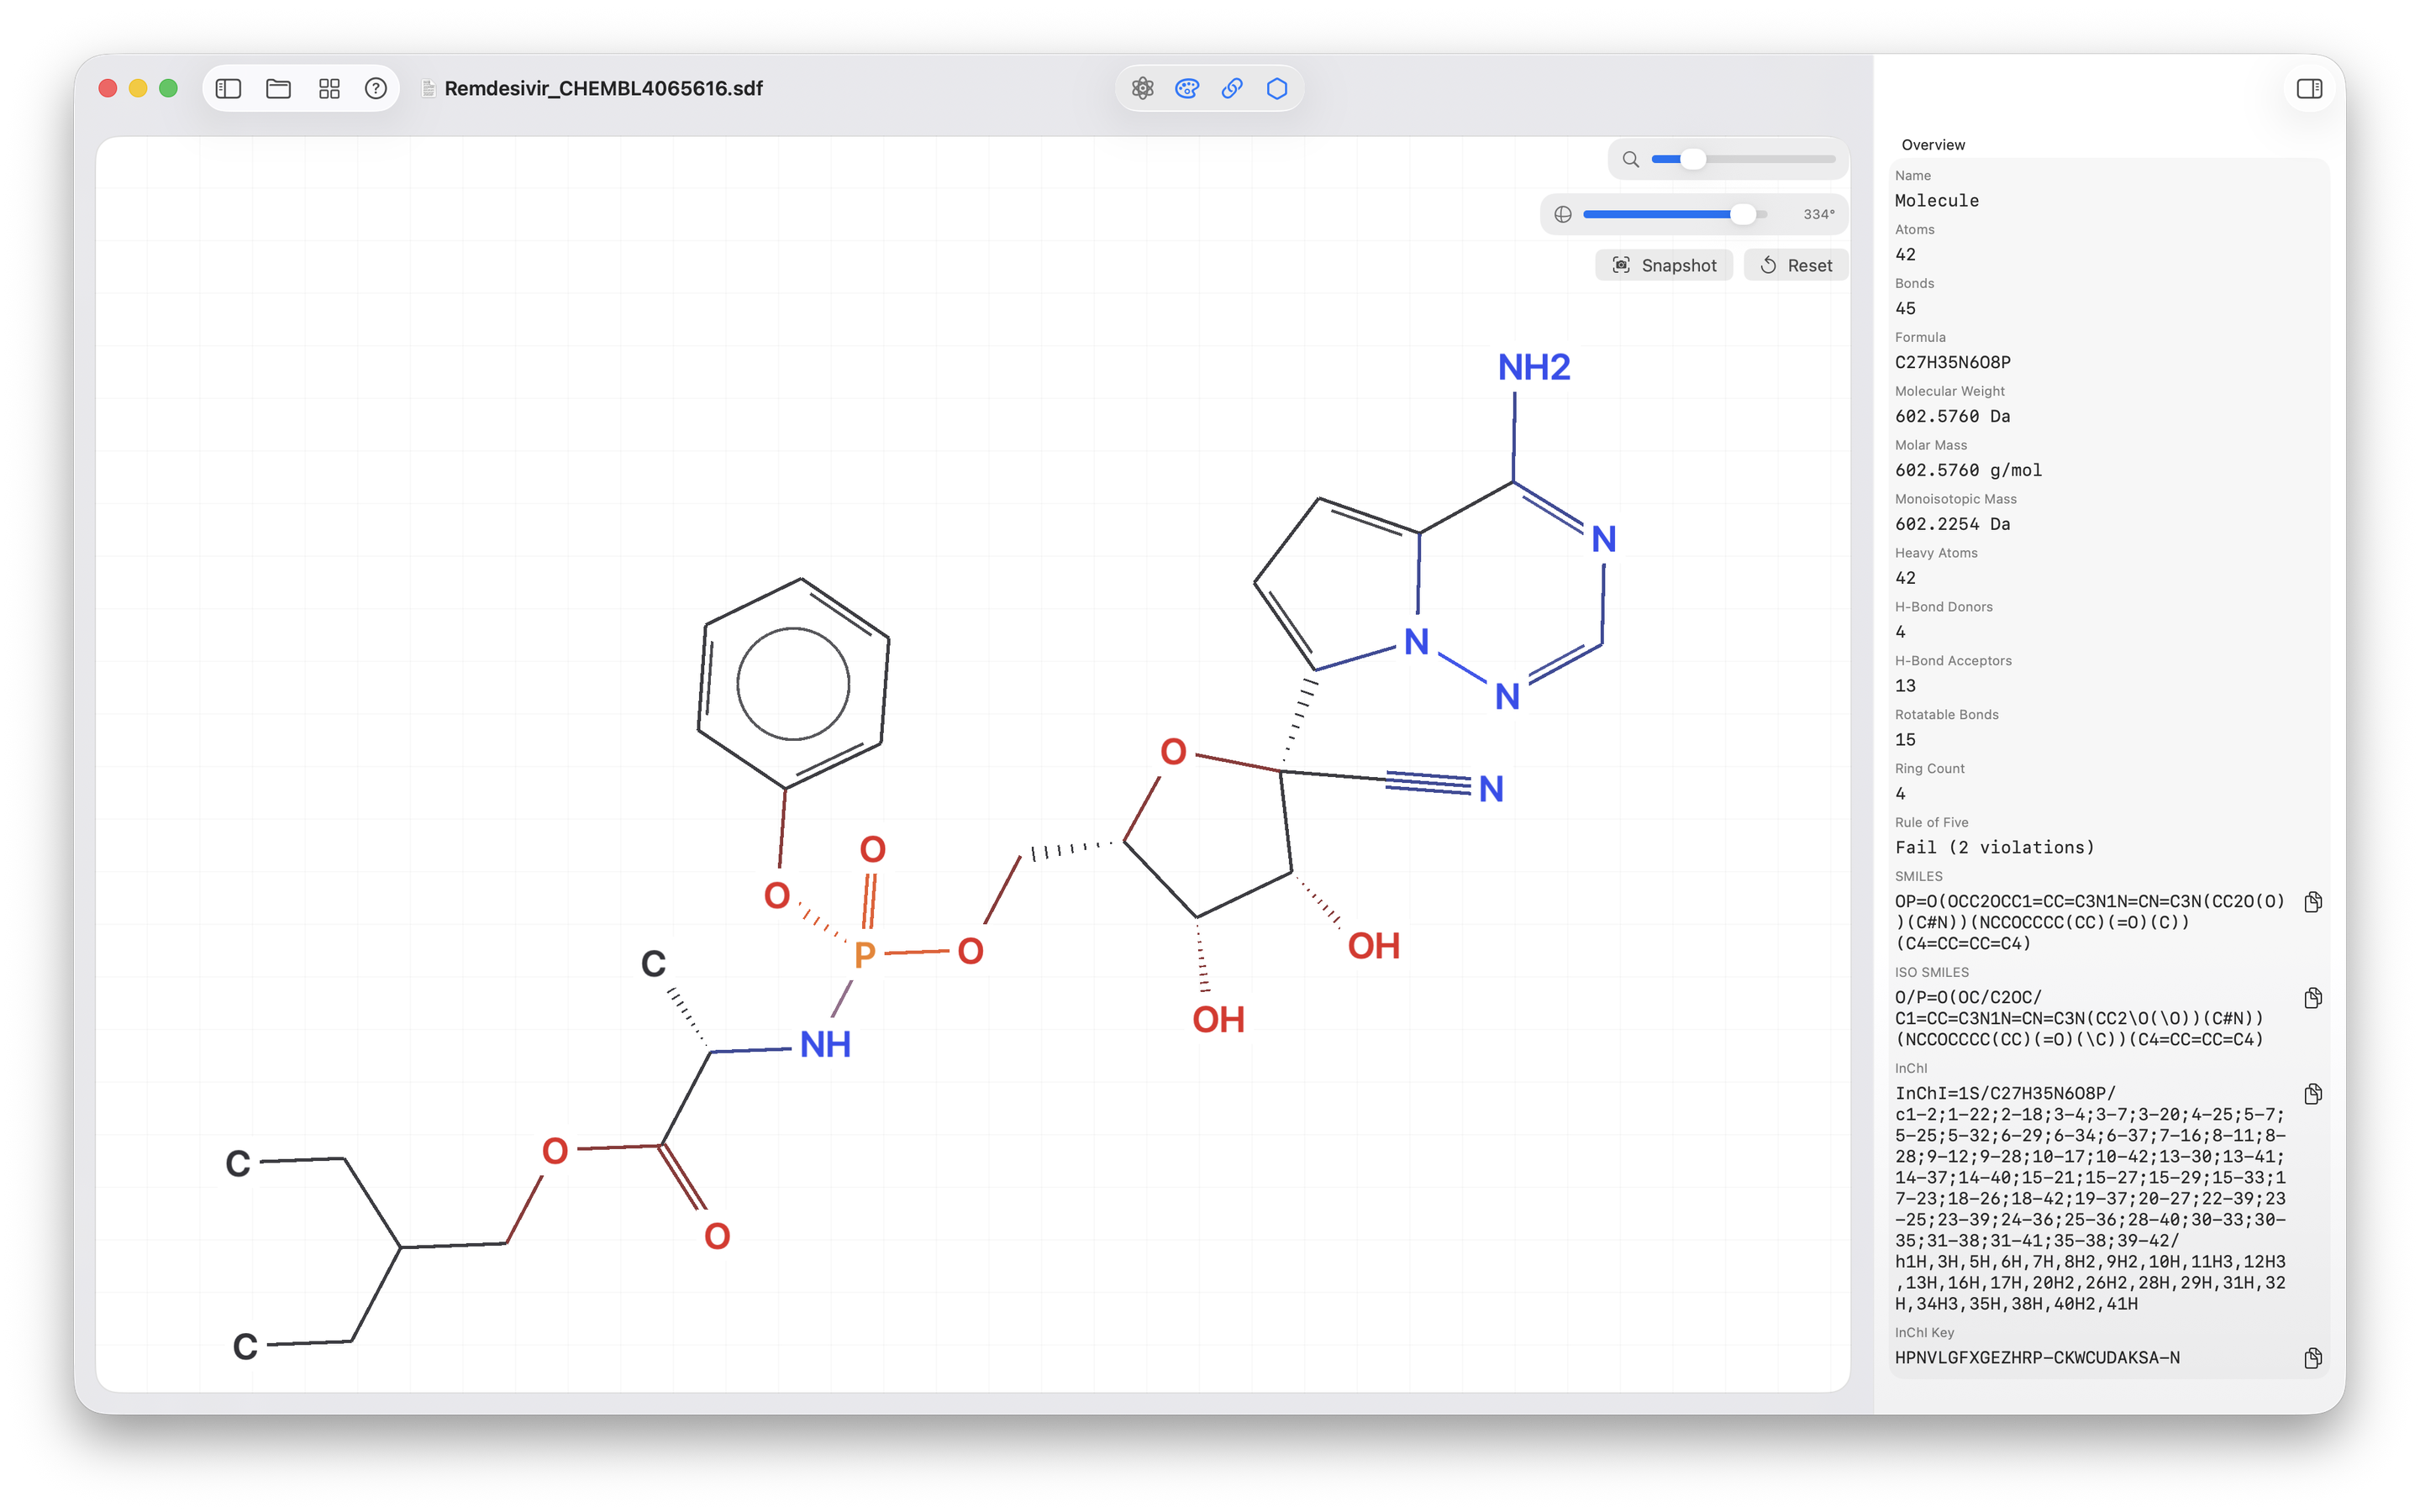Click the phosphorus P atom in structure
Image resolution: width=2420 pixels, height=1512 pixels.
(x=865, y=954)
